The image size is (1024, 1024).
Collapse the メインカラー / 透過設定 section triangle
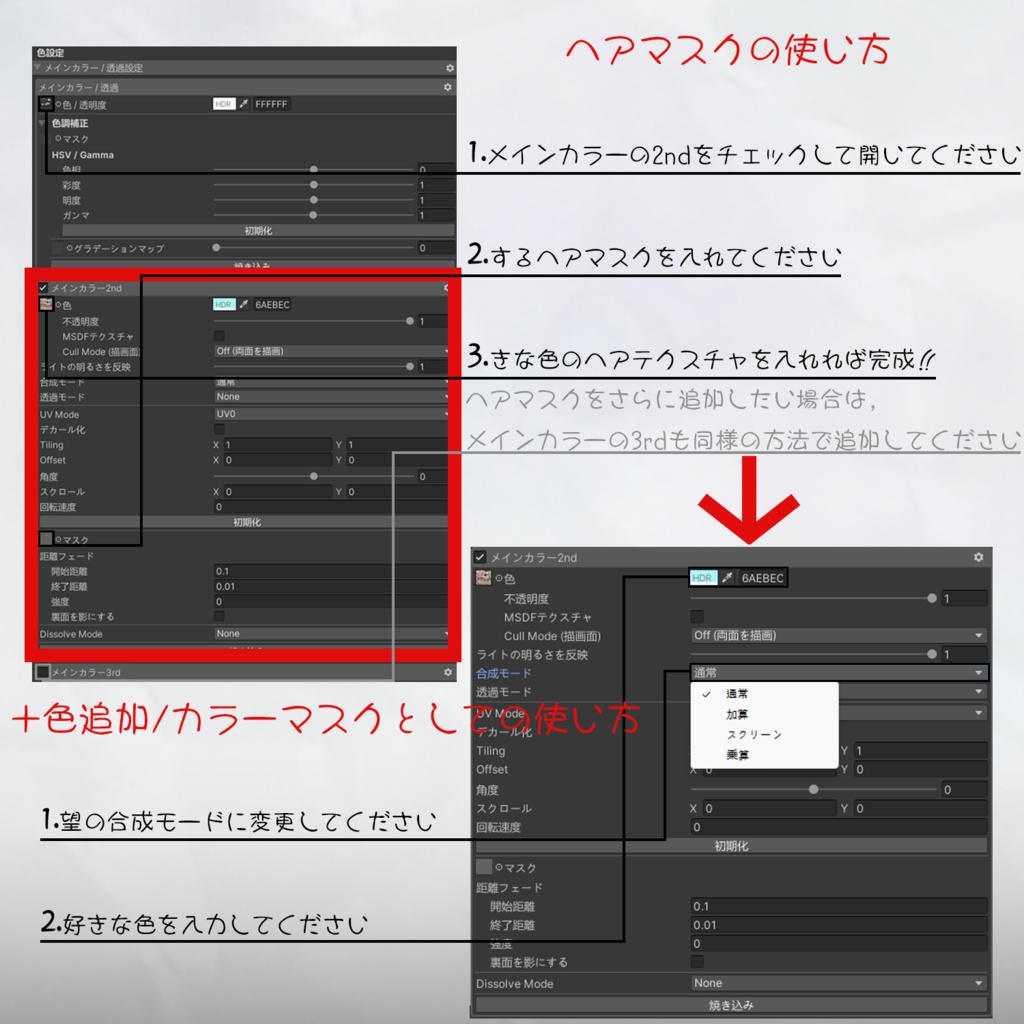point(38,67)
